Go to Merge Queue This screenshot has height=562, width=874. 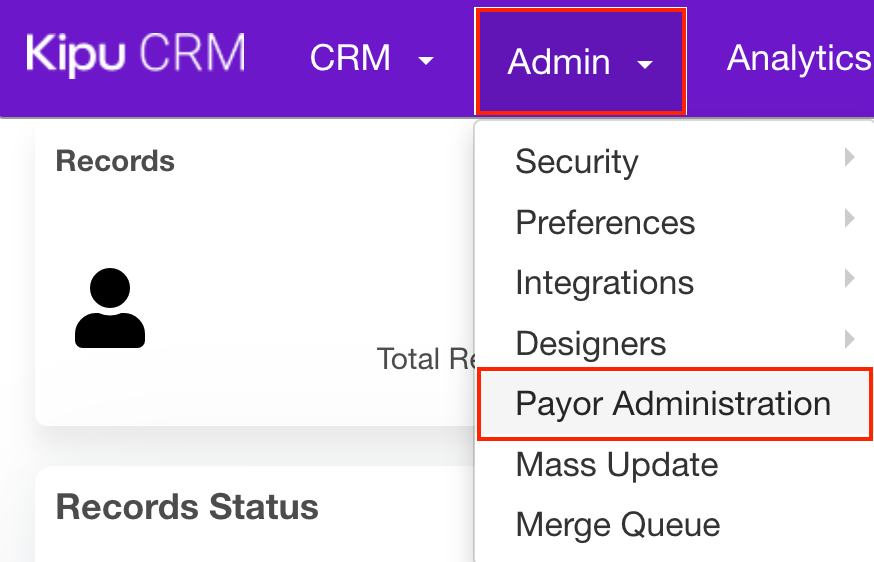coord(617,525)
